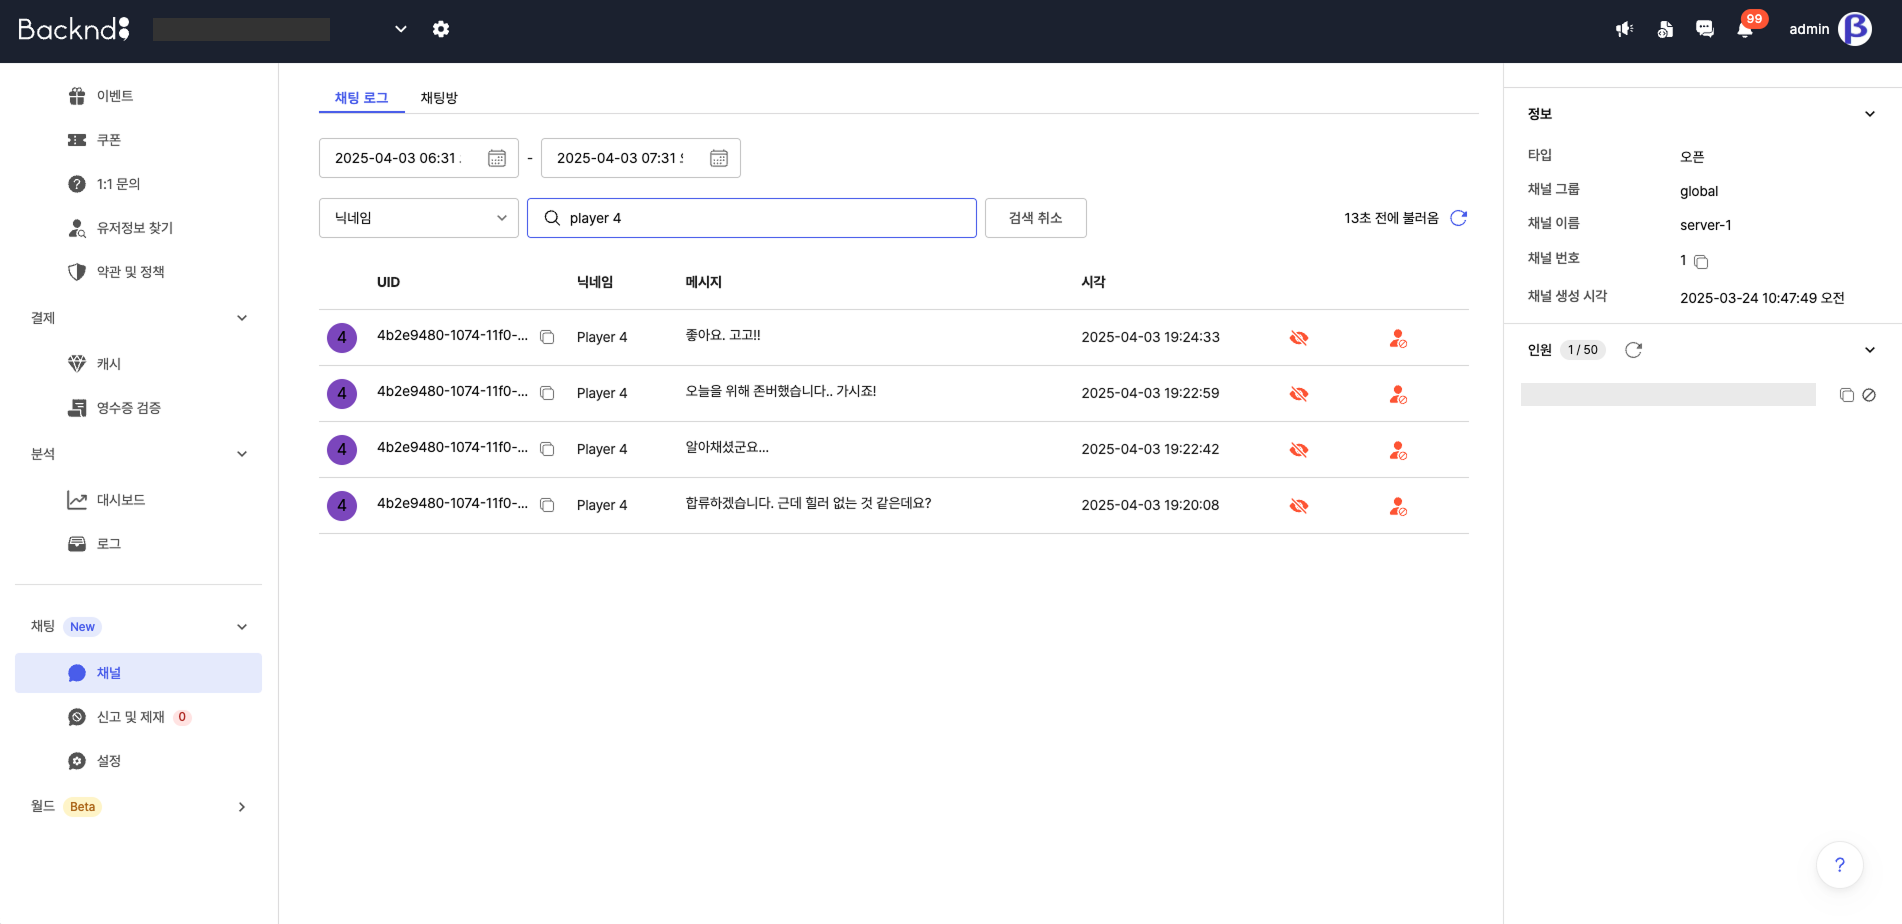This screenshot has width=1902, height=924.
Task: Copy UID of the 19:20:08 message row
Action: (x=547, y=505)
